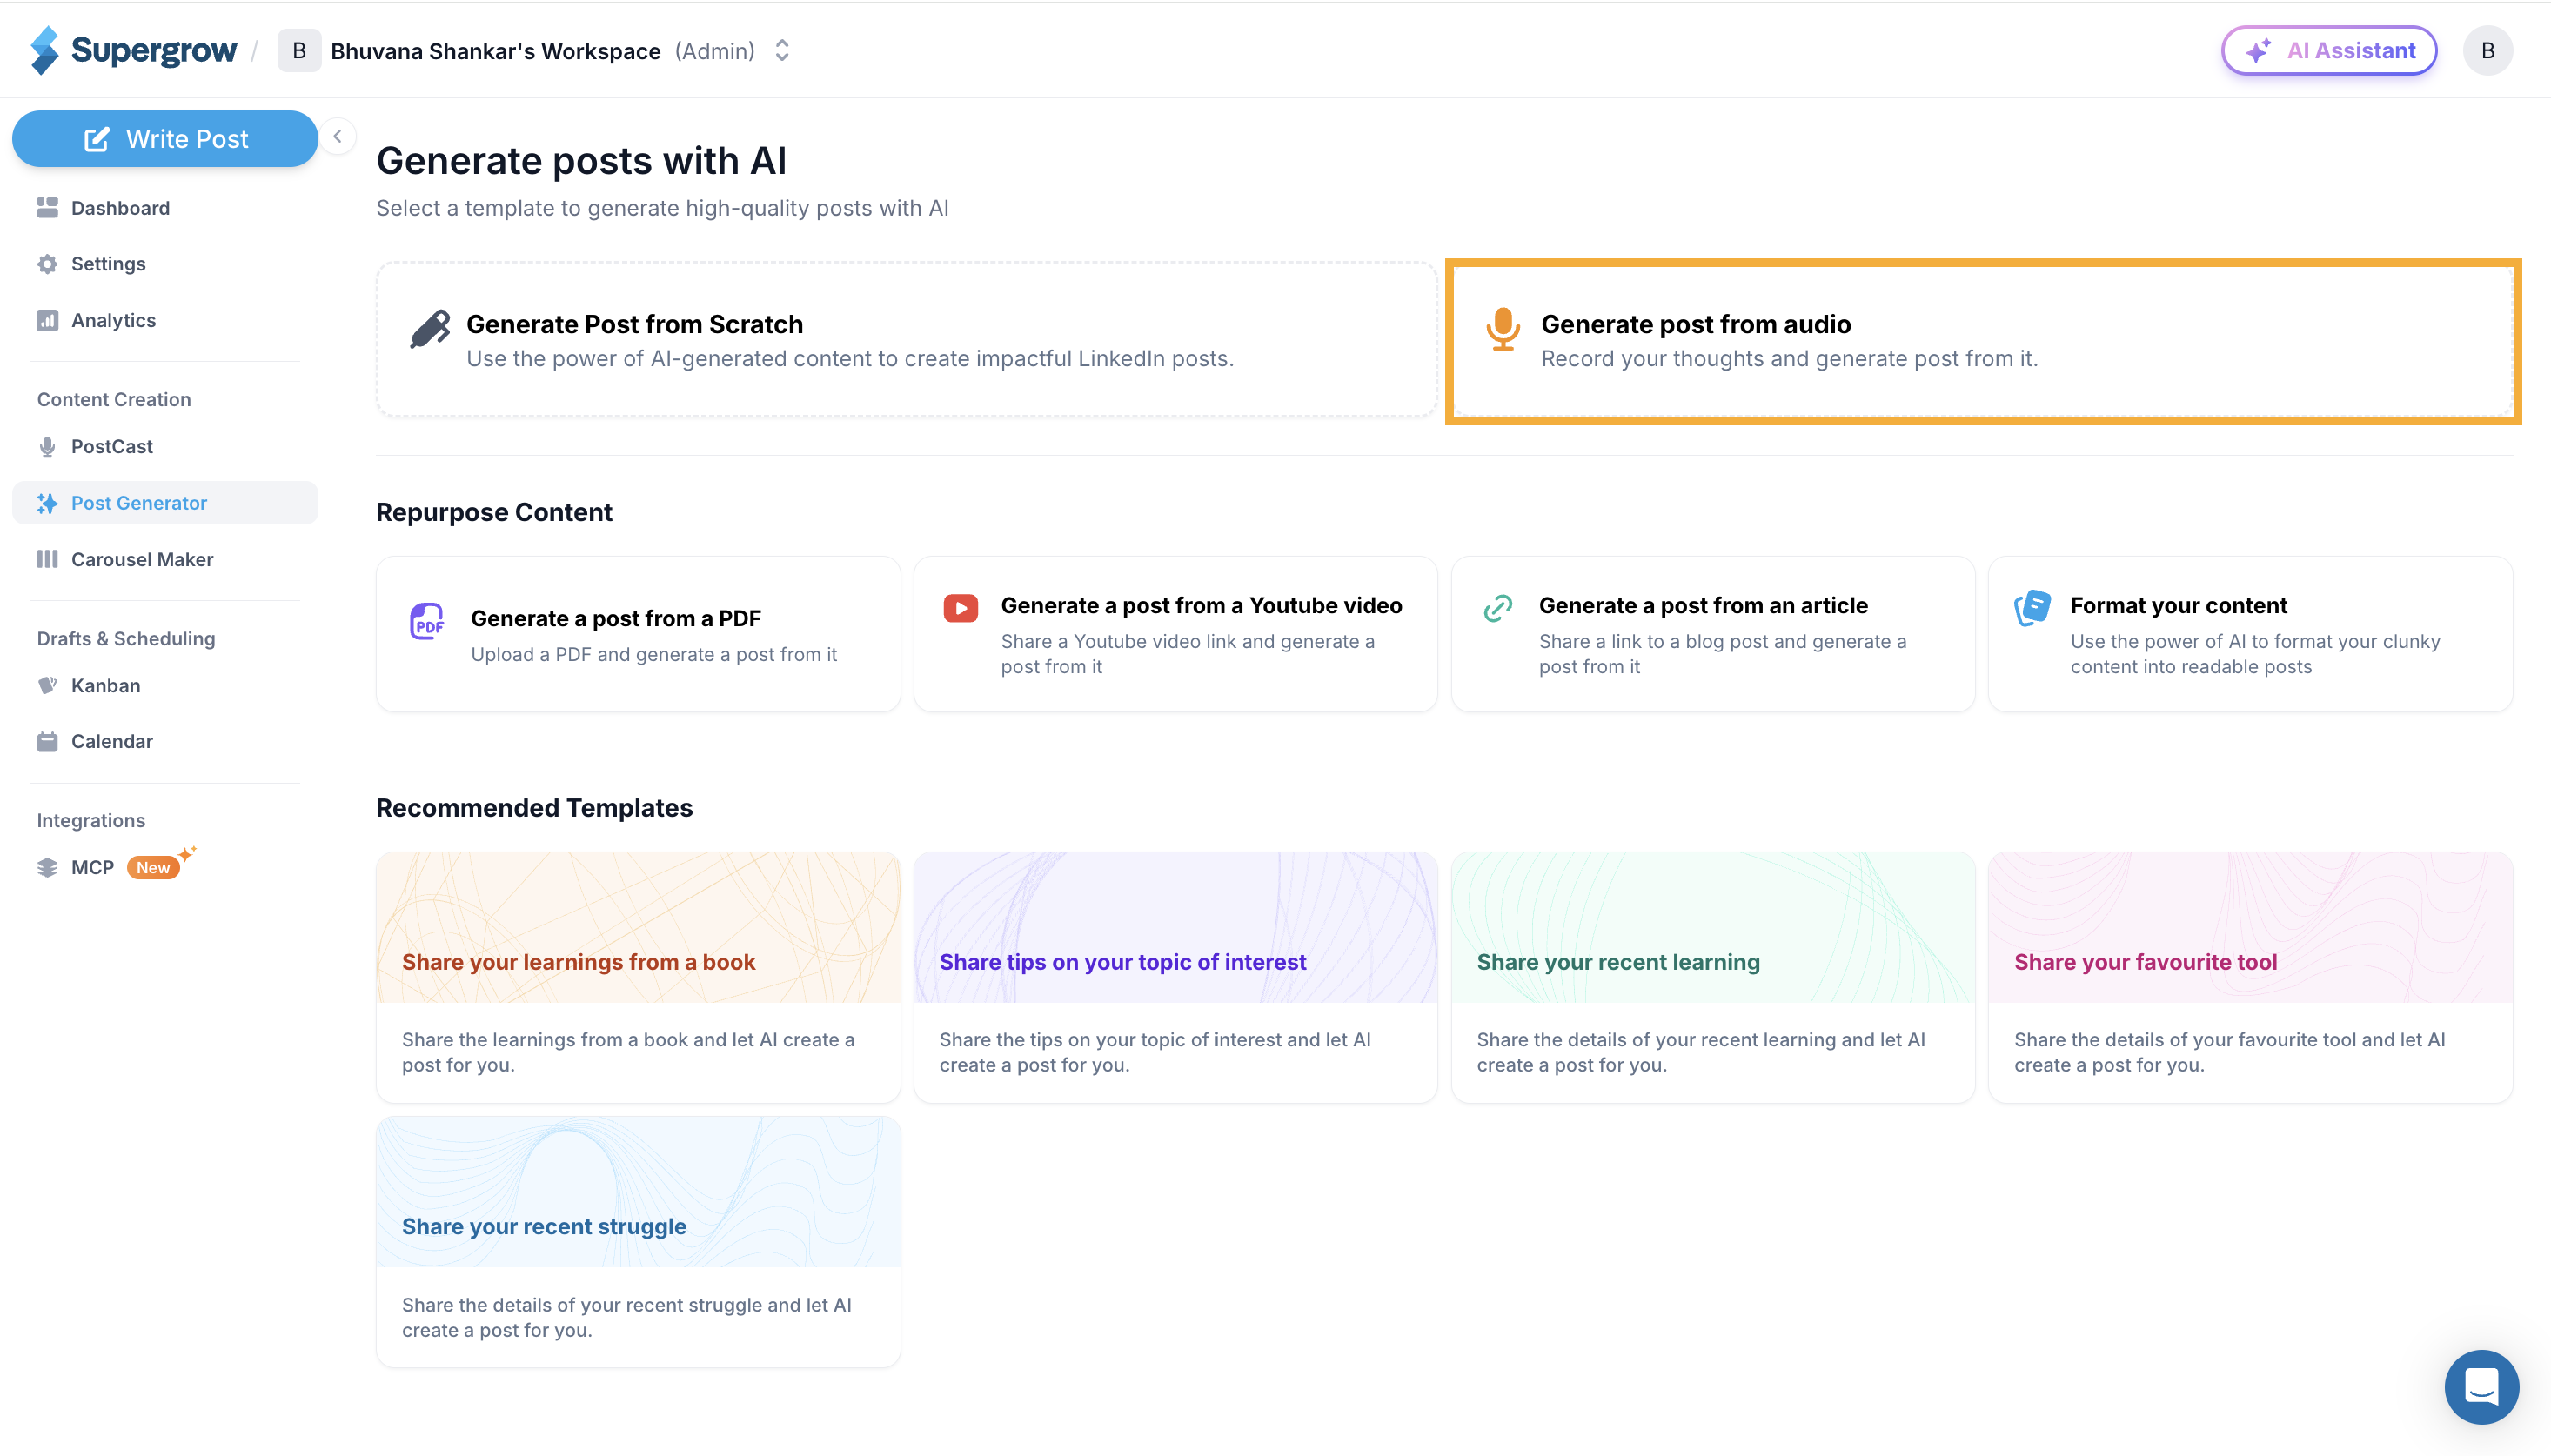Click the Supergrow logo
The width and height of the screenshot is (2551, 1456).
click(134, 50)
